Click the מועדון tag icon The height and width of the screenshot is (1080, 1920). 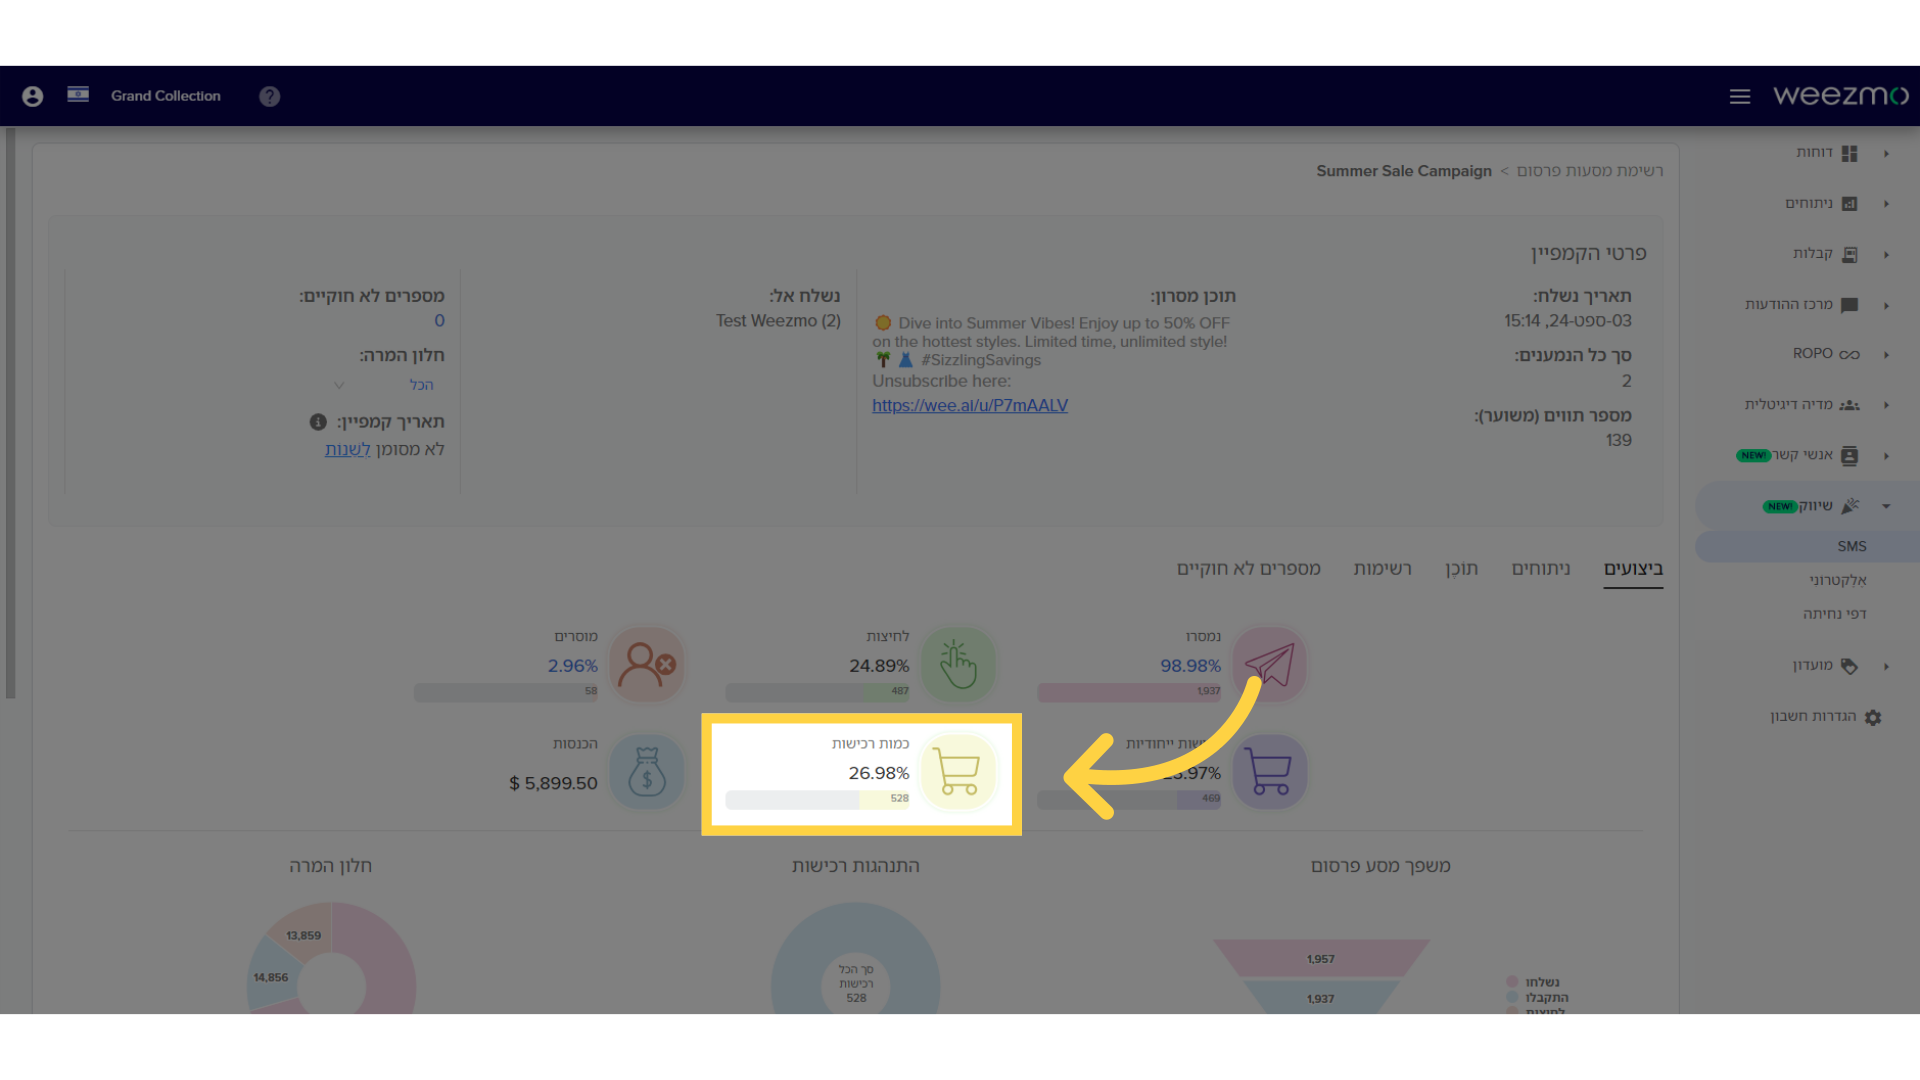1849,666
